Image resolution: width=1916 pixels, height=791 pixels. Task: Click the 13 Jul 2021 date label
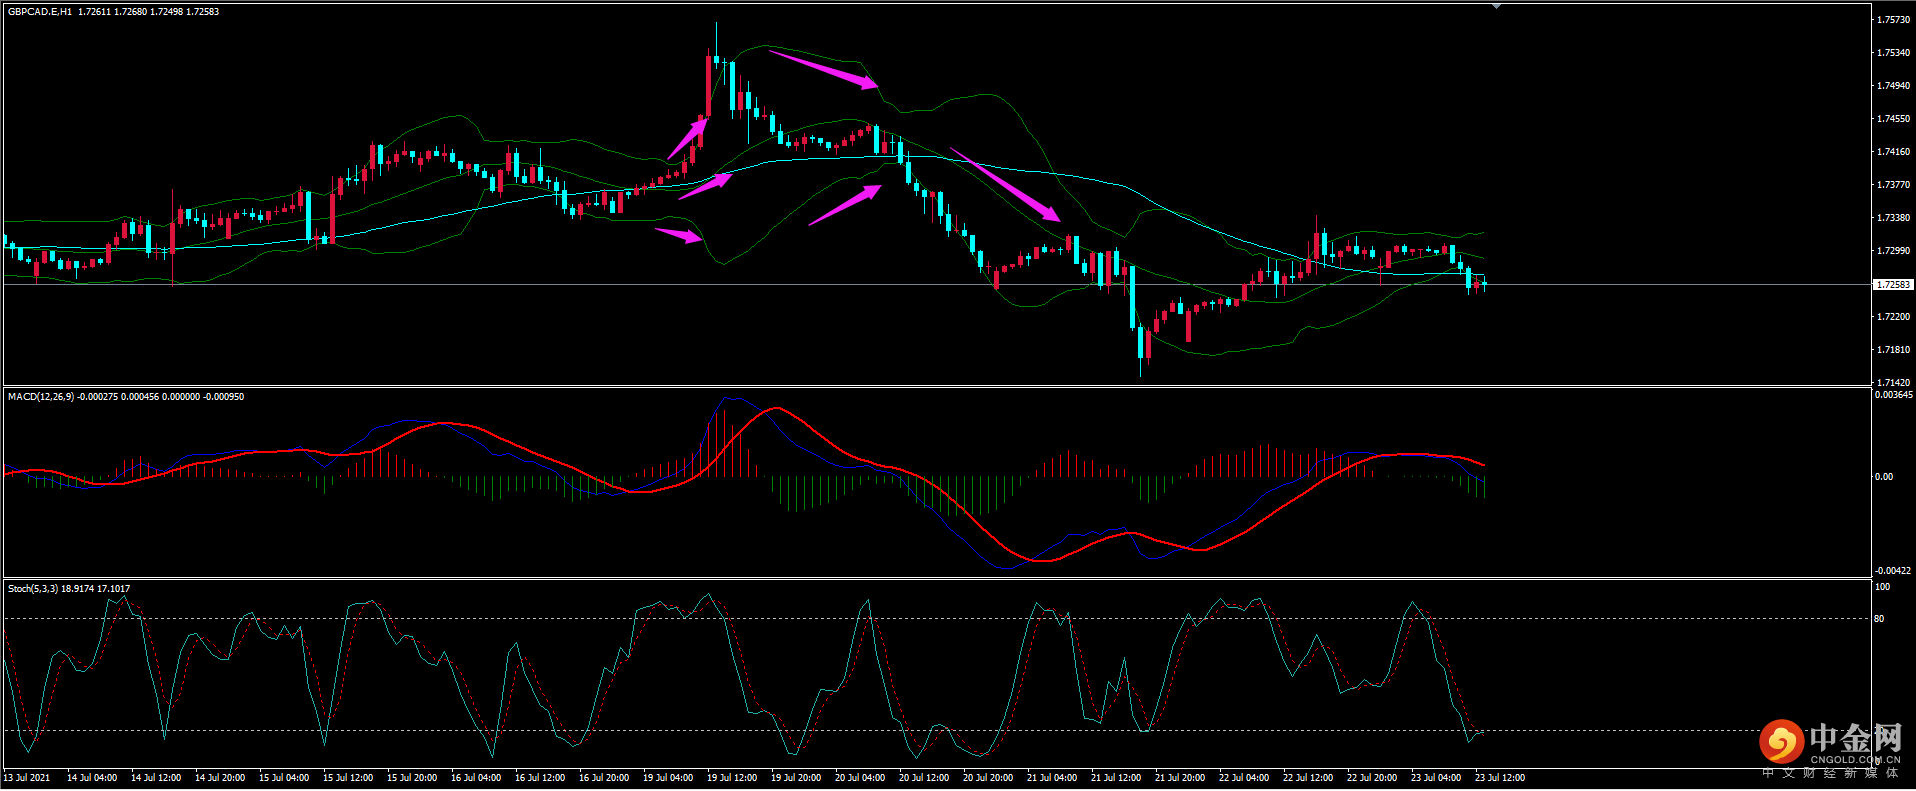(27, 778)
